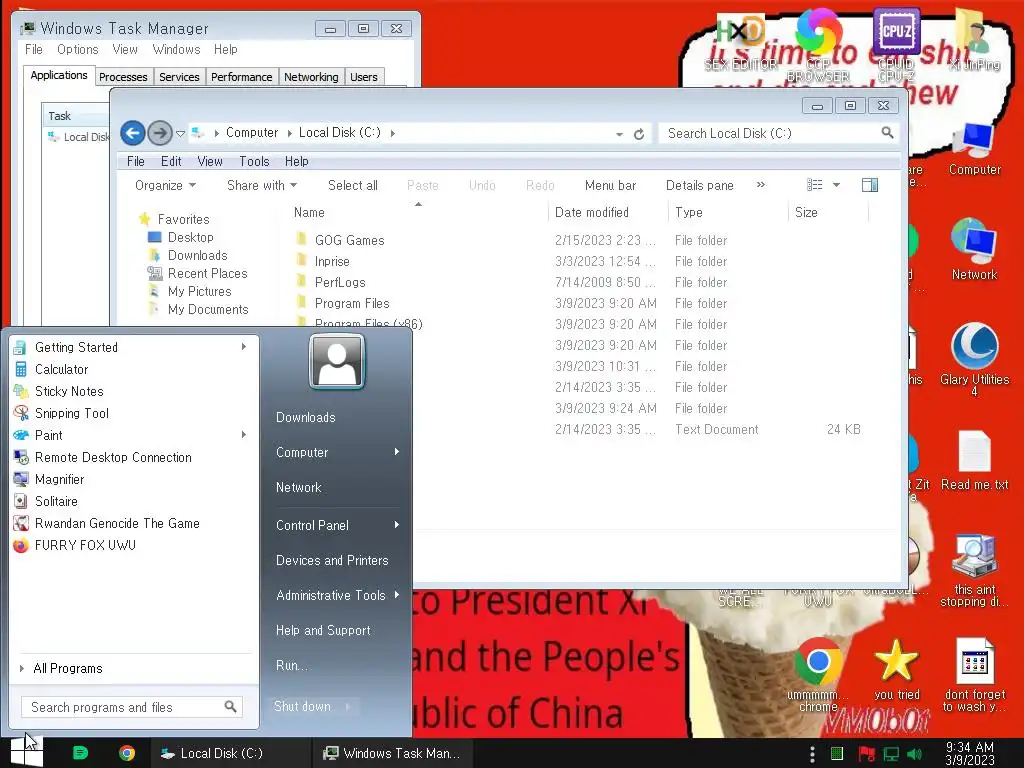Viewport: 1024px width, 768px height.
Task: Open the Explorer File menu
Action: click(x=136, y=161)
